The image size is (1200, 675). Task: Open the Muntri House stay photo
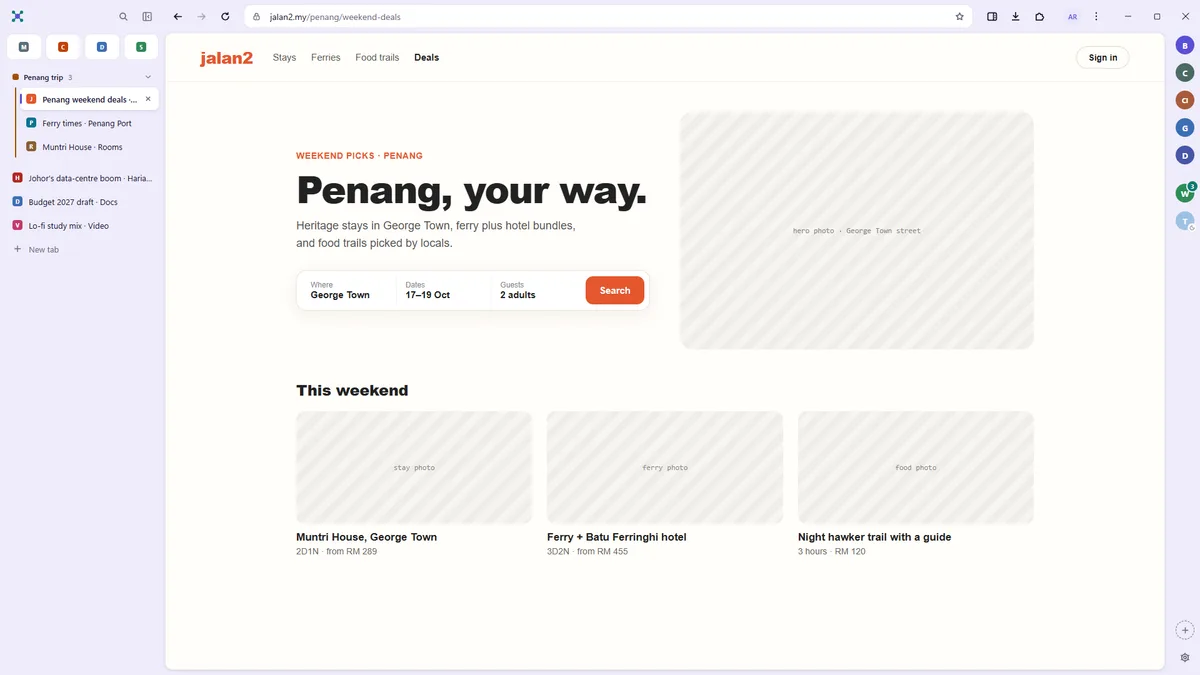pos(414,467)
